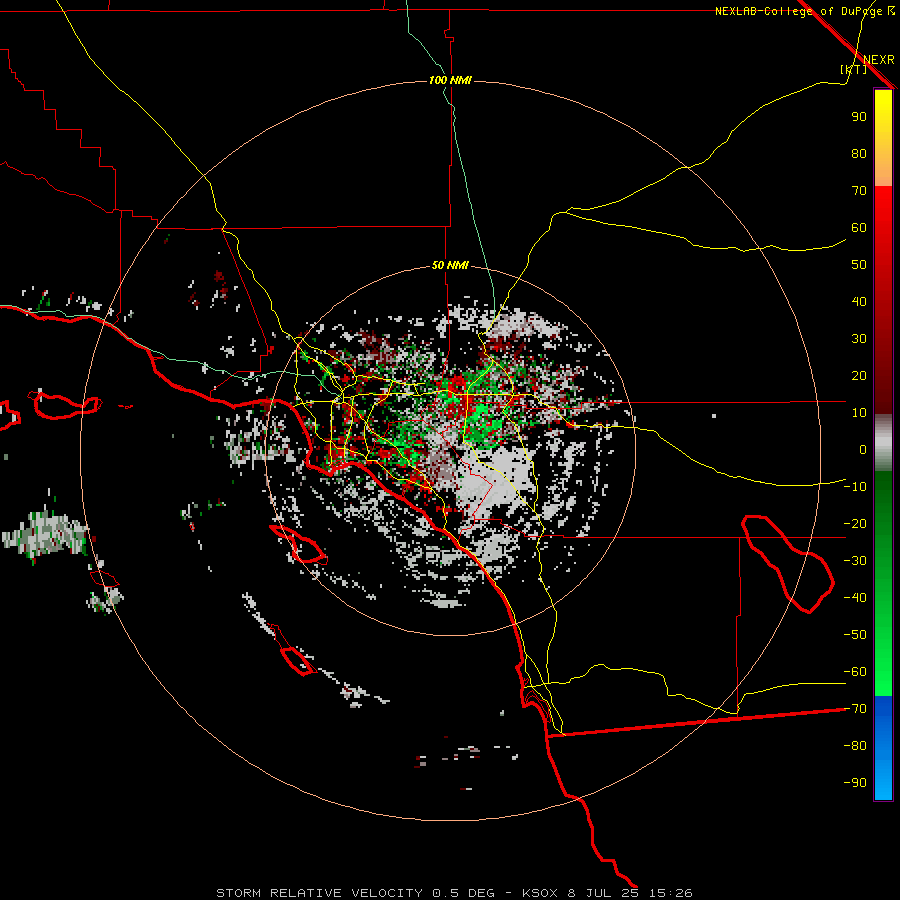Viewport: 900px width, 900px height.
Task: Click the -20 scale value
Action: (855, 523)
